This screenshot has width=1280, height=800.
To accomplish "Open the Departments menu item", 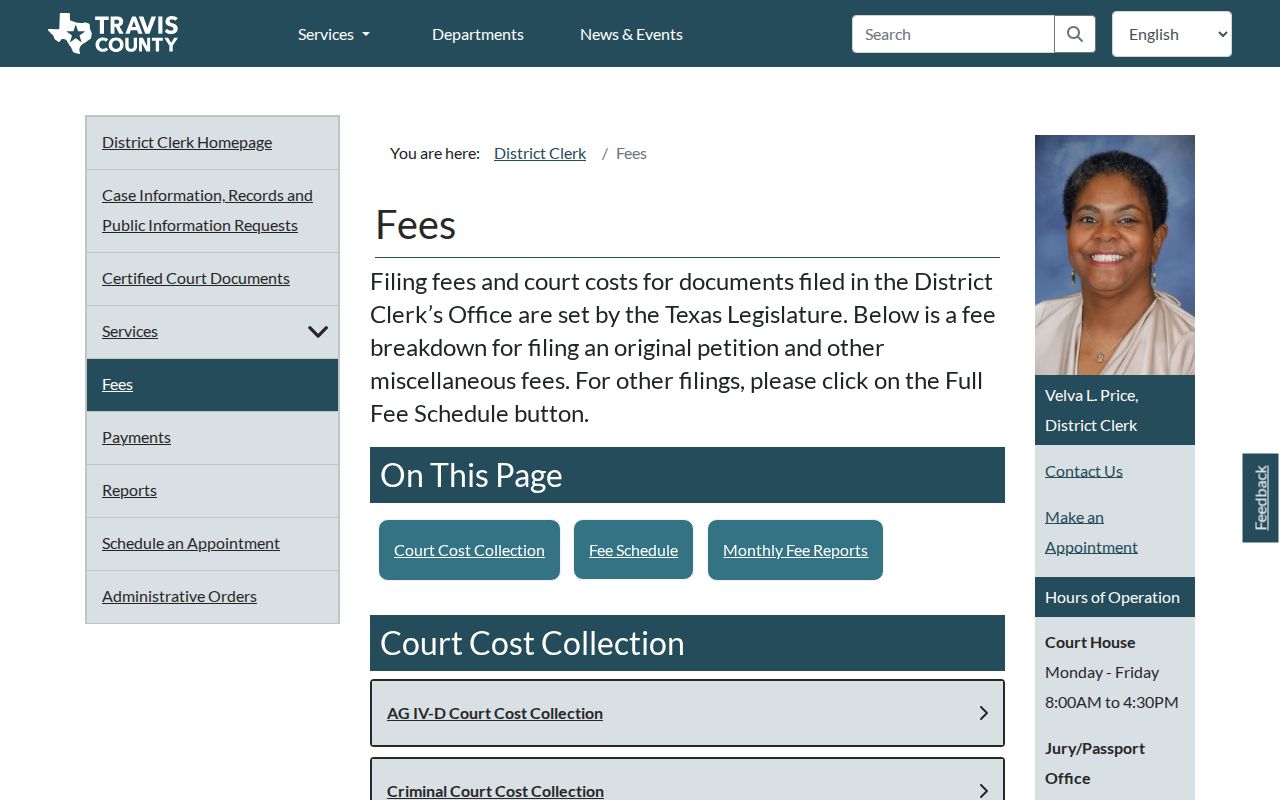I will tap(478, 34).
